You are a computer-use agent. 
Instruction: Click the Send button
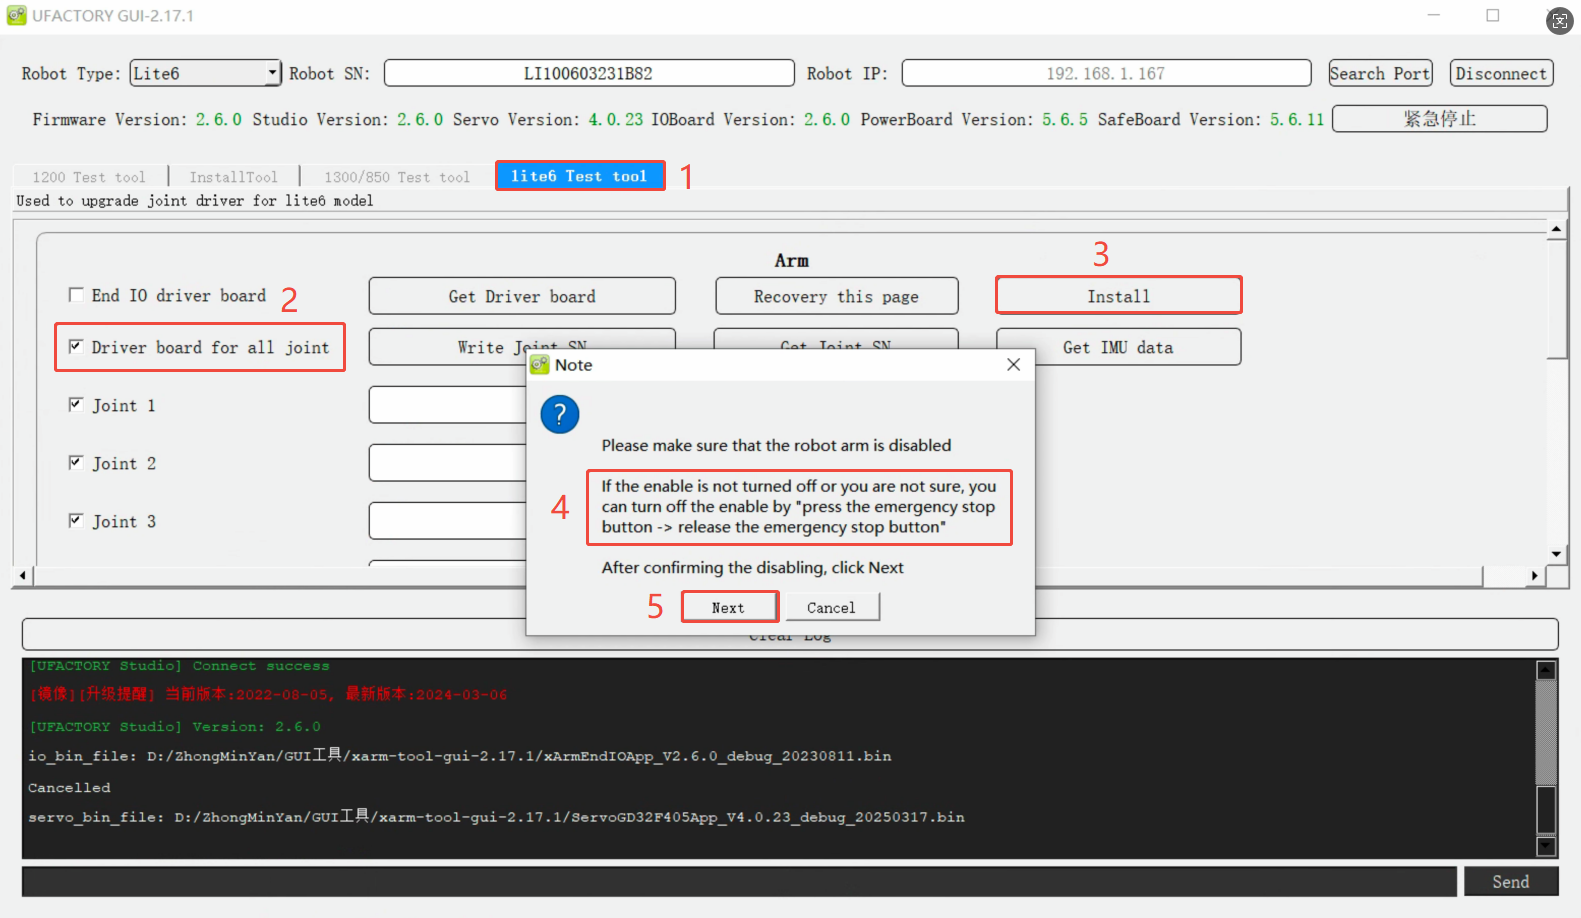point(1511,882)
